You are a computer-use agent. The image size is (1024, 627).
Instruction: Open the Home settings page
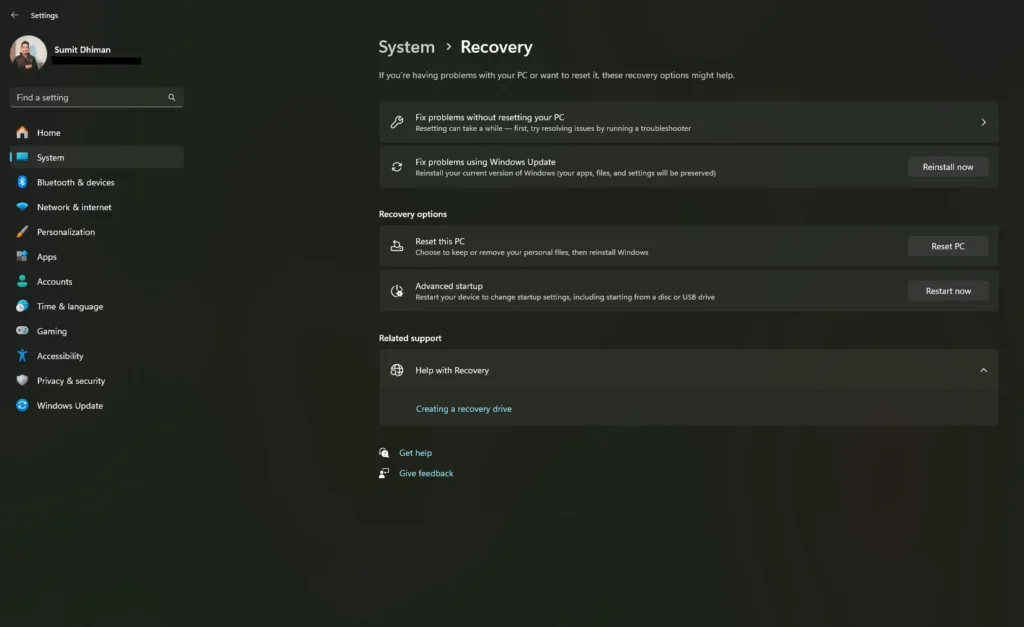click(97, 133)
